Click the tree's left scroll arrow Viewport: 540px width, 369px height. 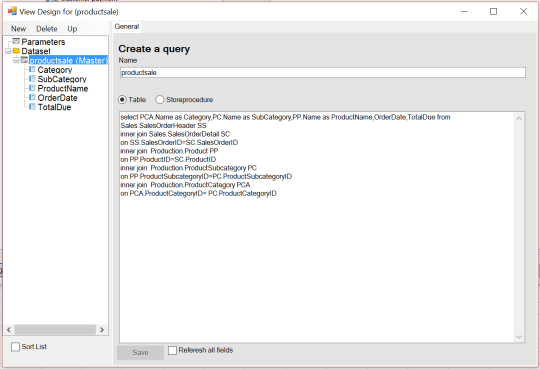click(x=9, y=330)
